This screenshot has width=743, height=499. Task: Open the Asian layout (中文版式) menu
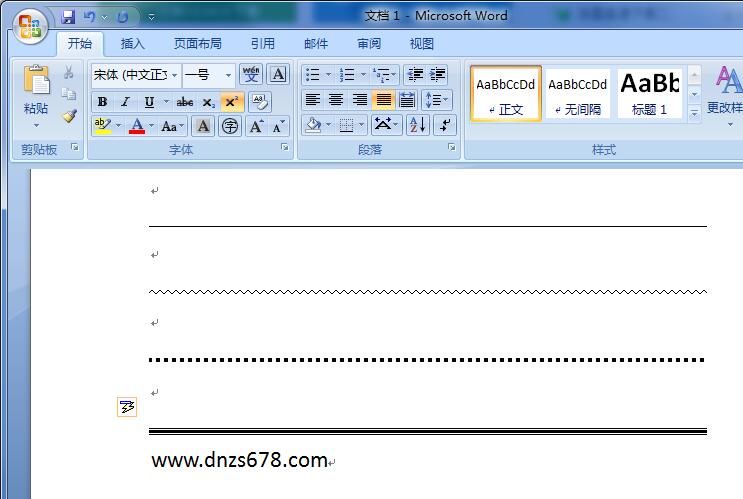pyautogui.click(x=387, y=125)
